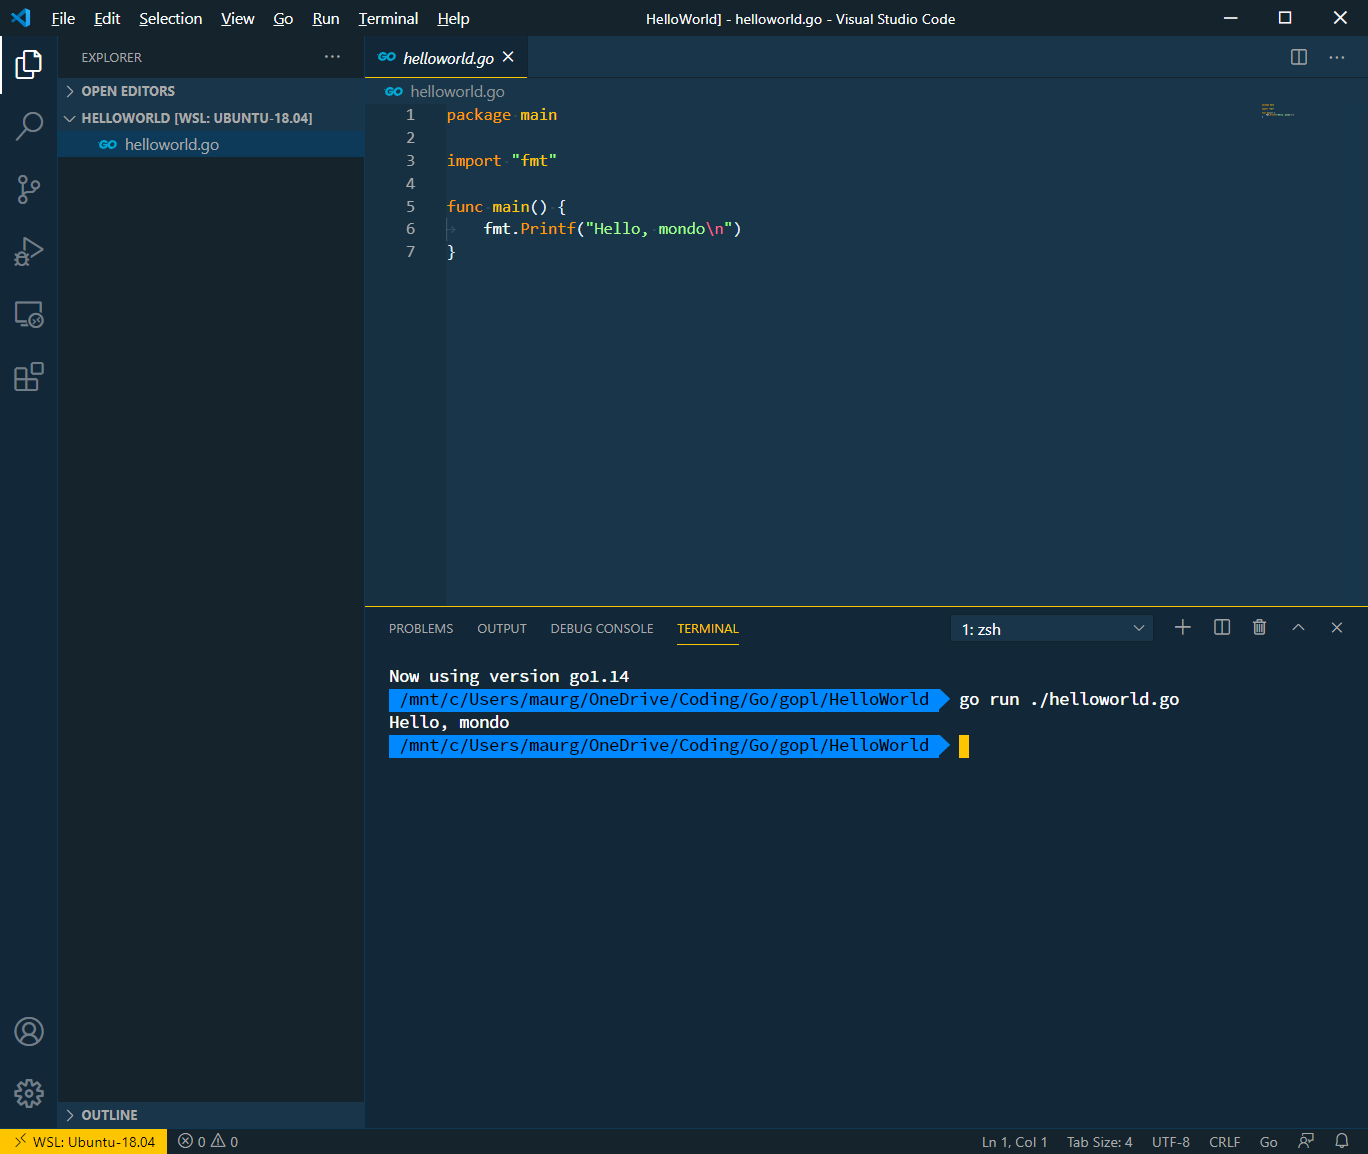Click the "package main" code line
Screen dimensions: 1368x1154
[x=502, y=115]
